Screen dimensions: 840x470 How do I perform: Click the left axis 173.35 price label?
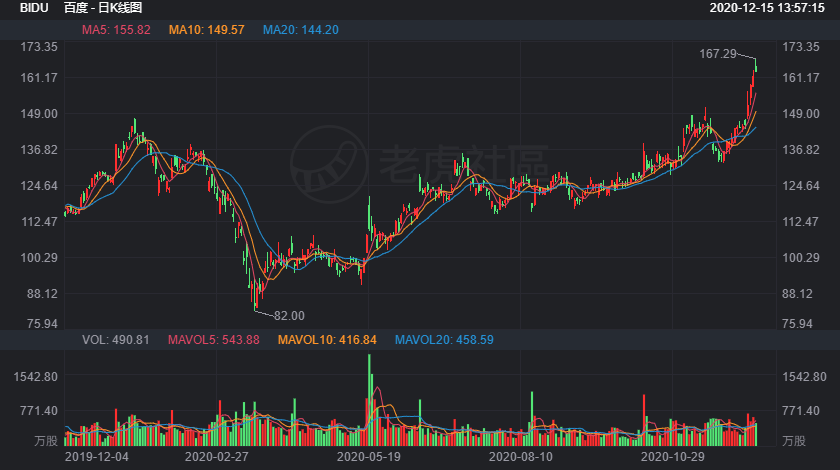click(x=39, y=47)
